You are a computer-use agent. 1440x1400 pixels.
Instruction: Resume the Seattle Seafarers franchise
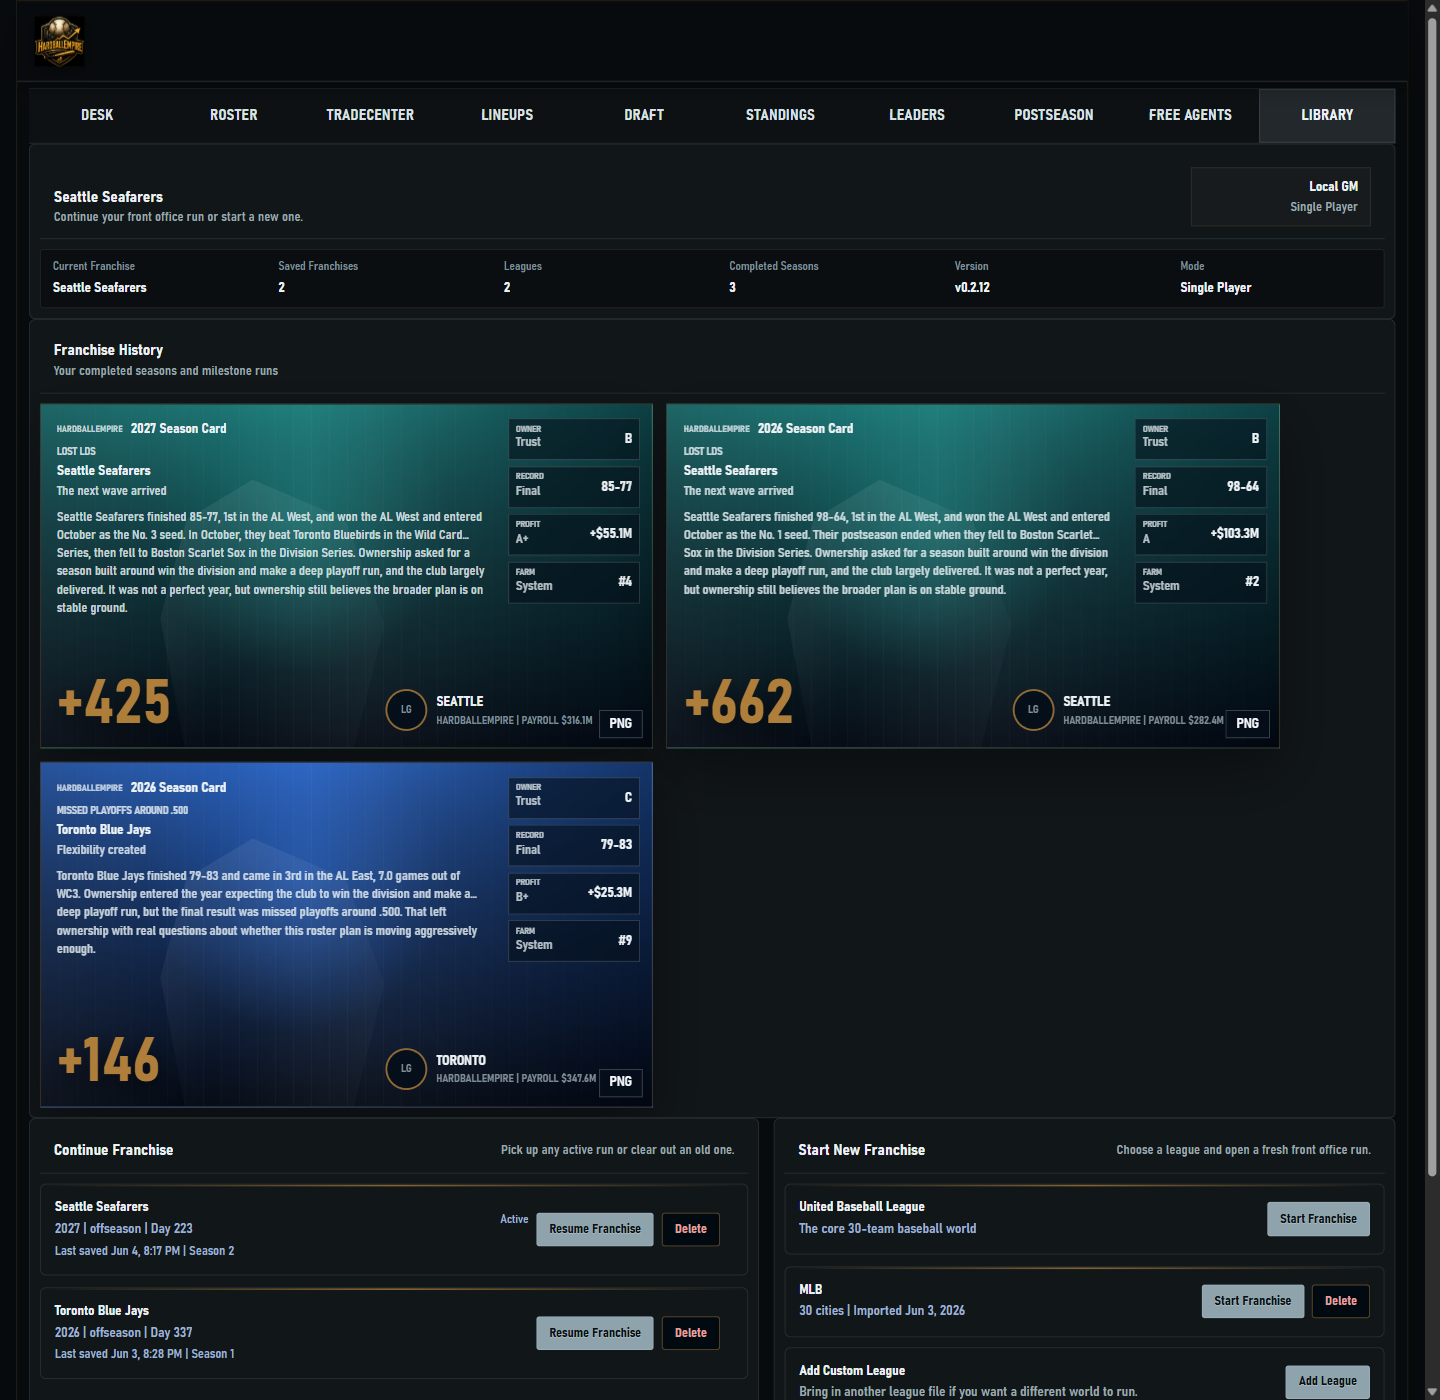pos(595,1229)
